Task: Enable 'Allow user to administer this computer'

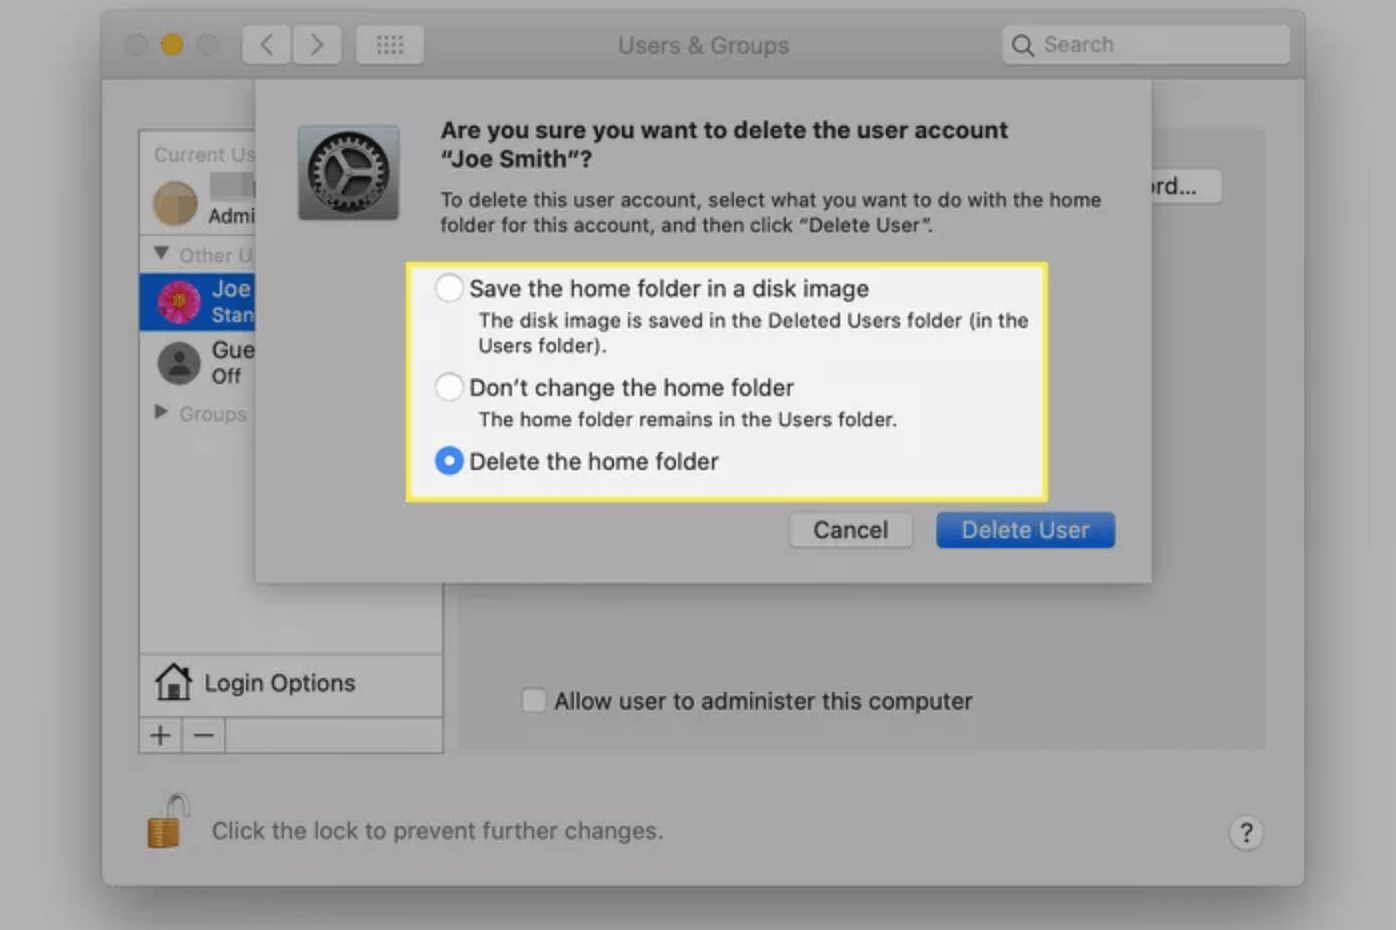Action: tap(533, 700)
